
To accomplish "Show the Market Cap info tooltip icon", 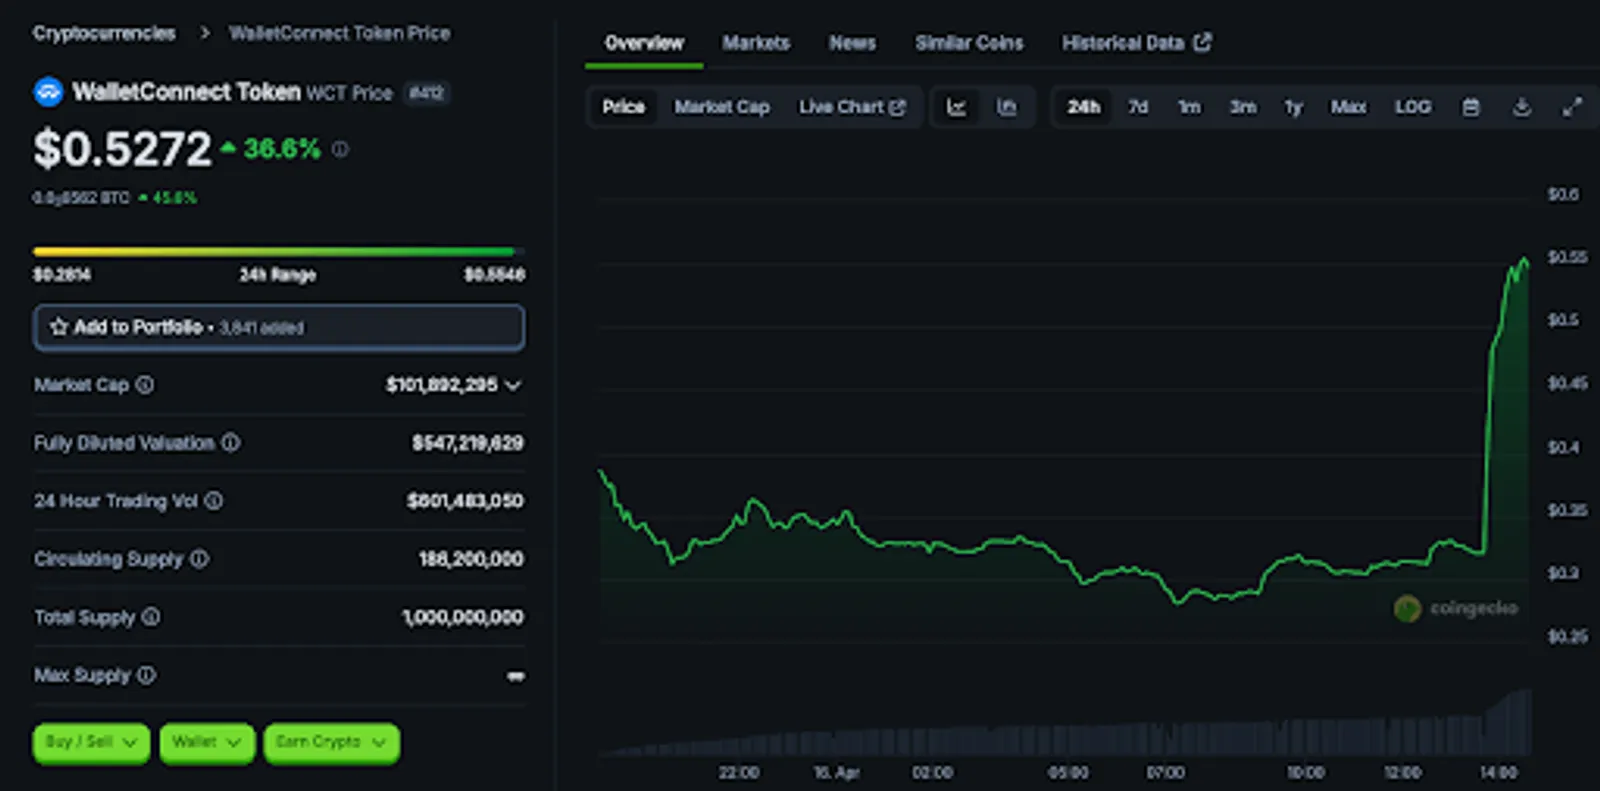I will pos(145,385).
